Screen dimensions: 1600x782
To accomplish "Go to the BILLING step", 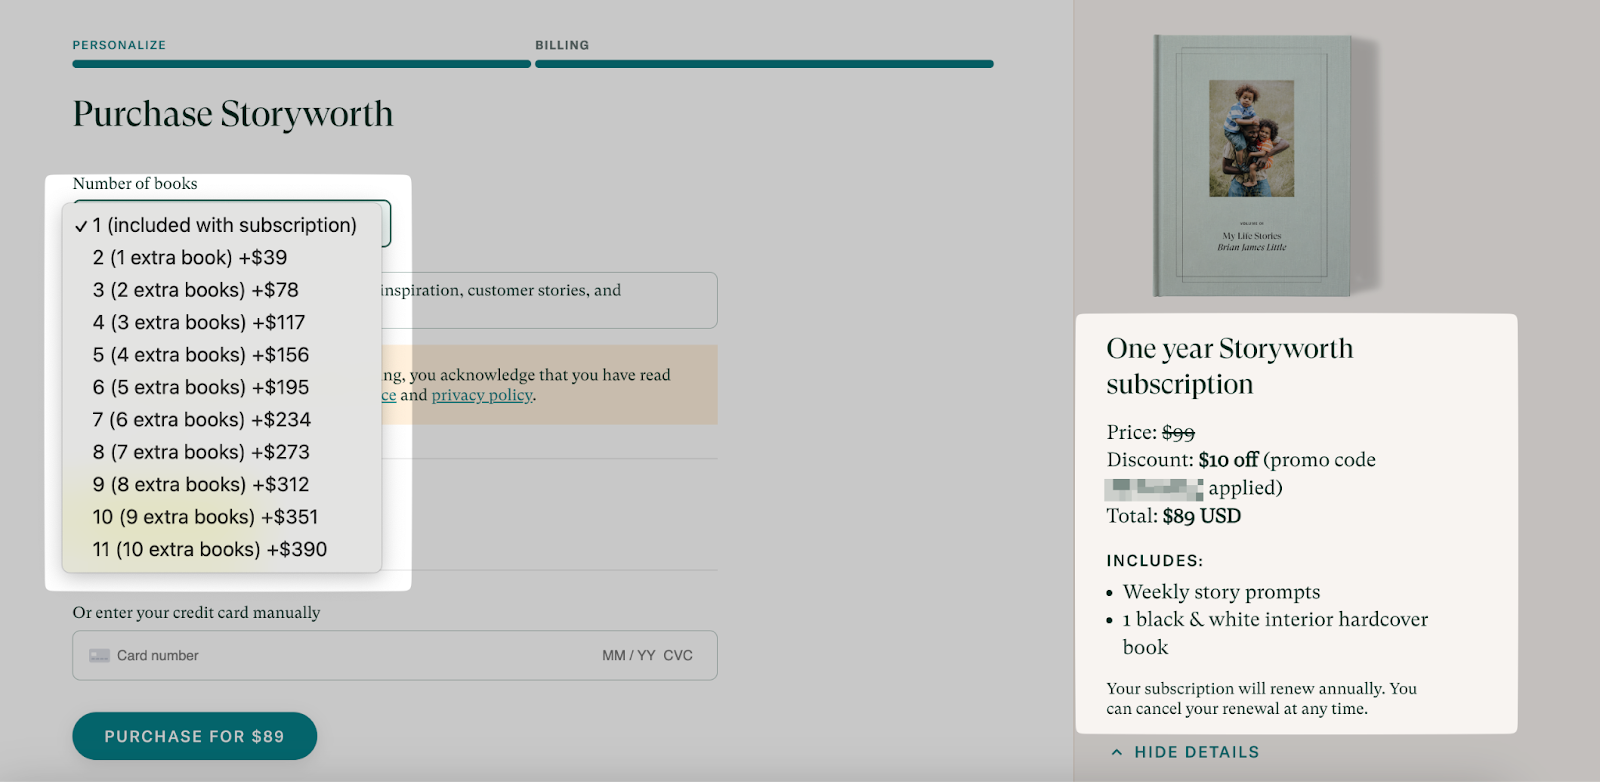I will pyautogui.click(x=562, y=45).
